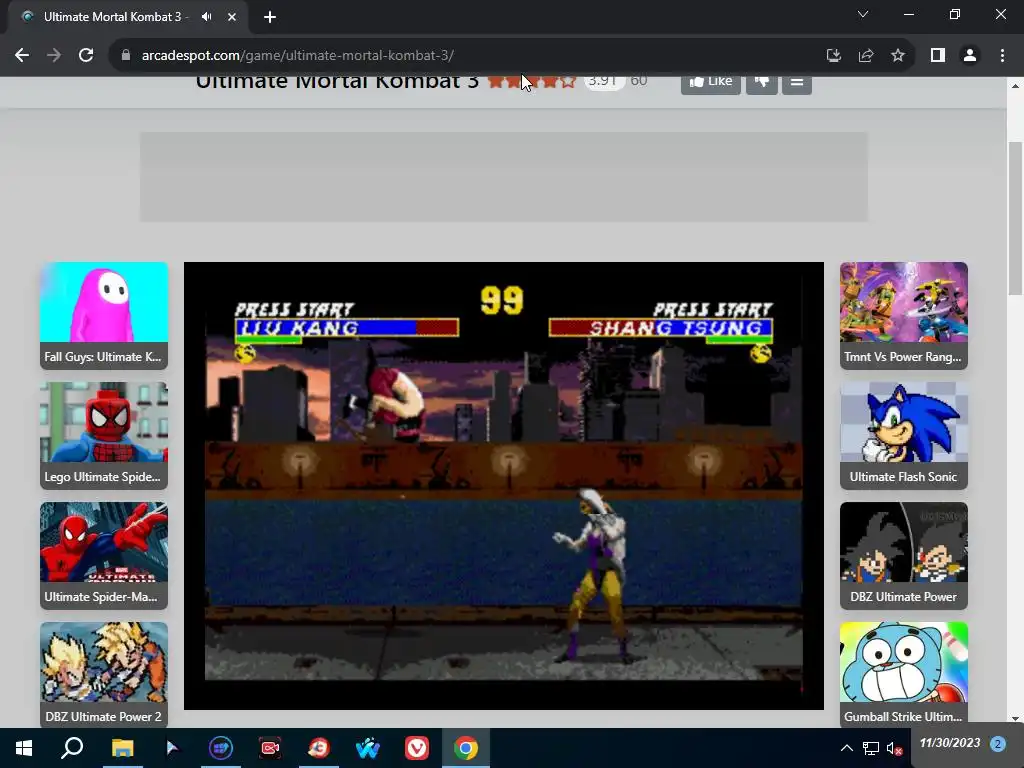Open the DBZ Ultimate Power 2 thumbnail
1024x768 pixels.
(x=104, y=675)
